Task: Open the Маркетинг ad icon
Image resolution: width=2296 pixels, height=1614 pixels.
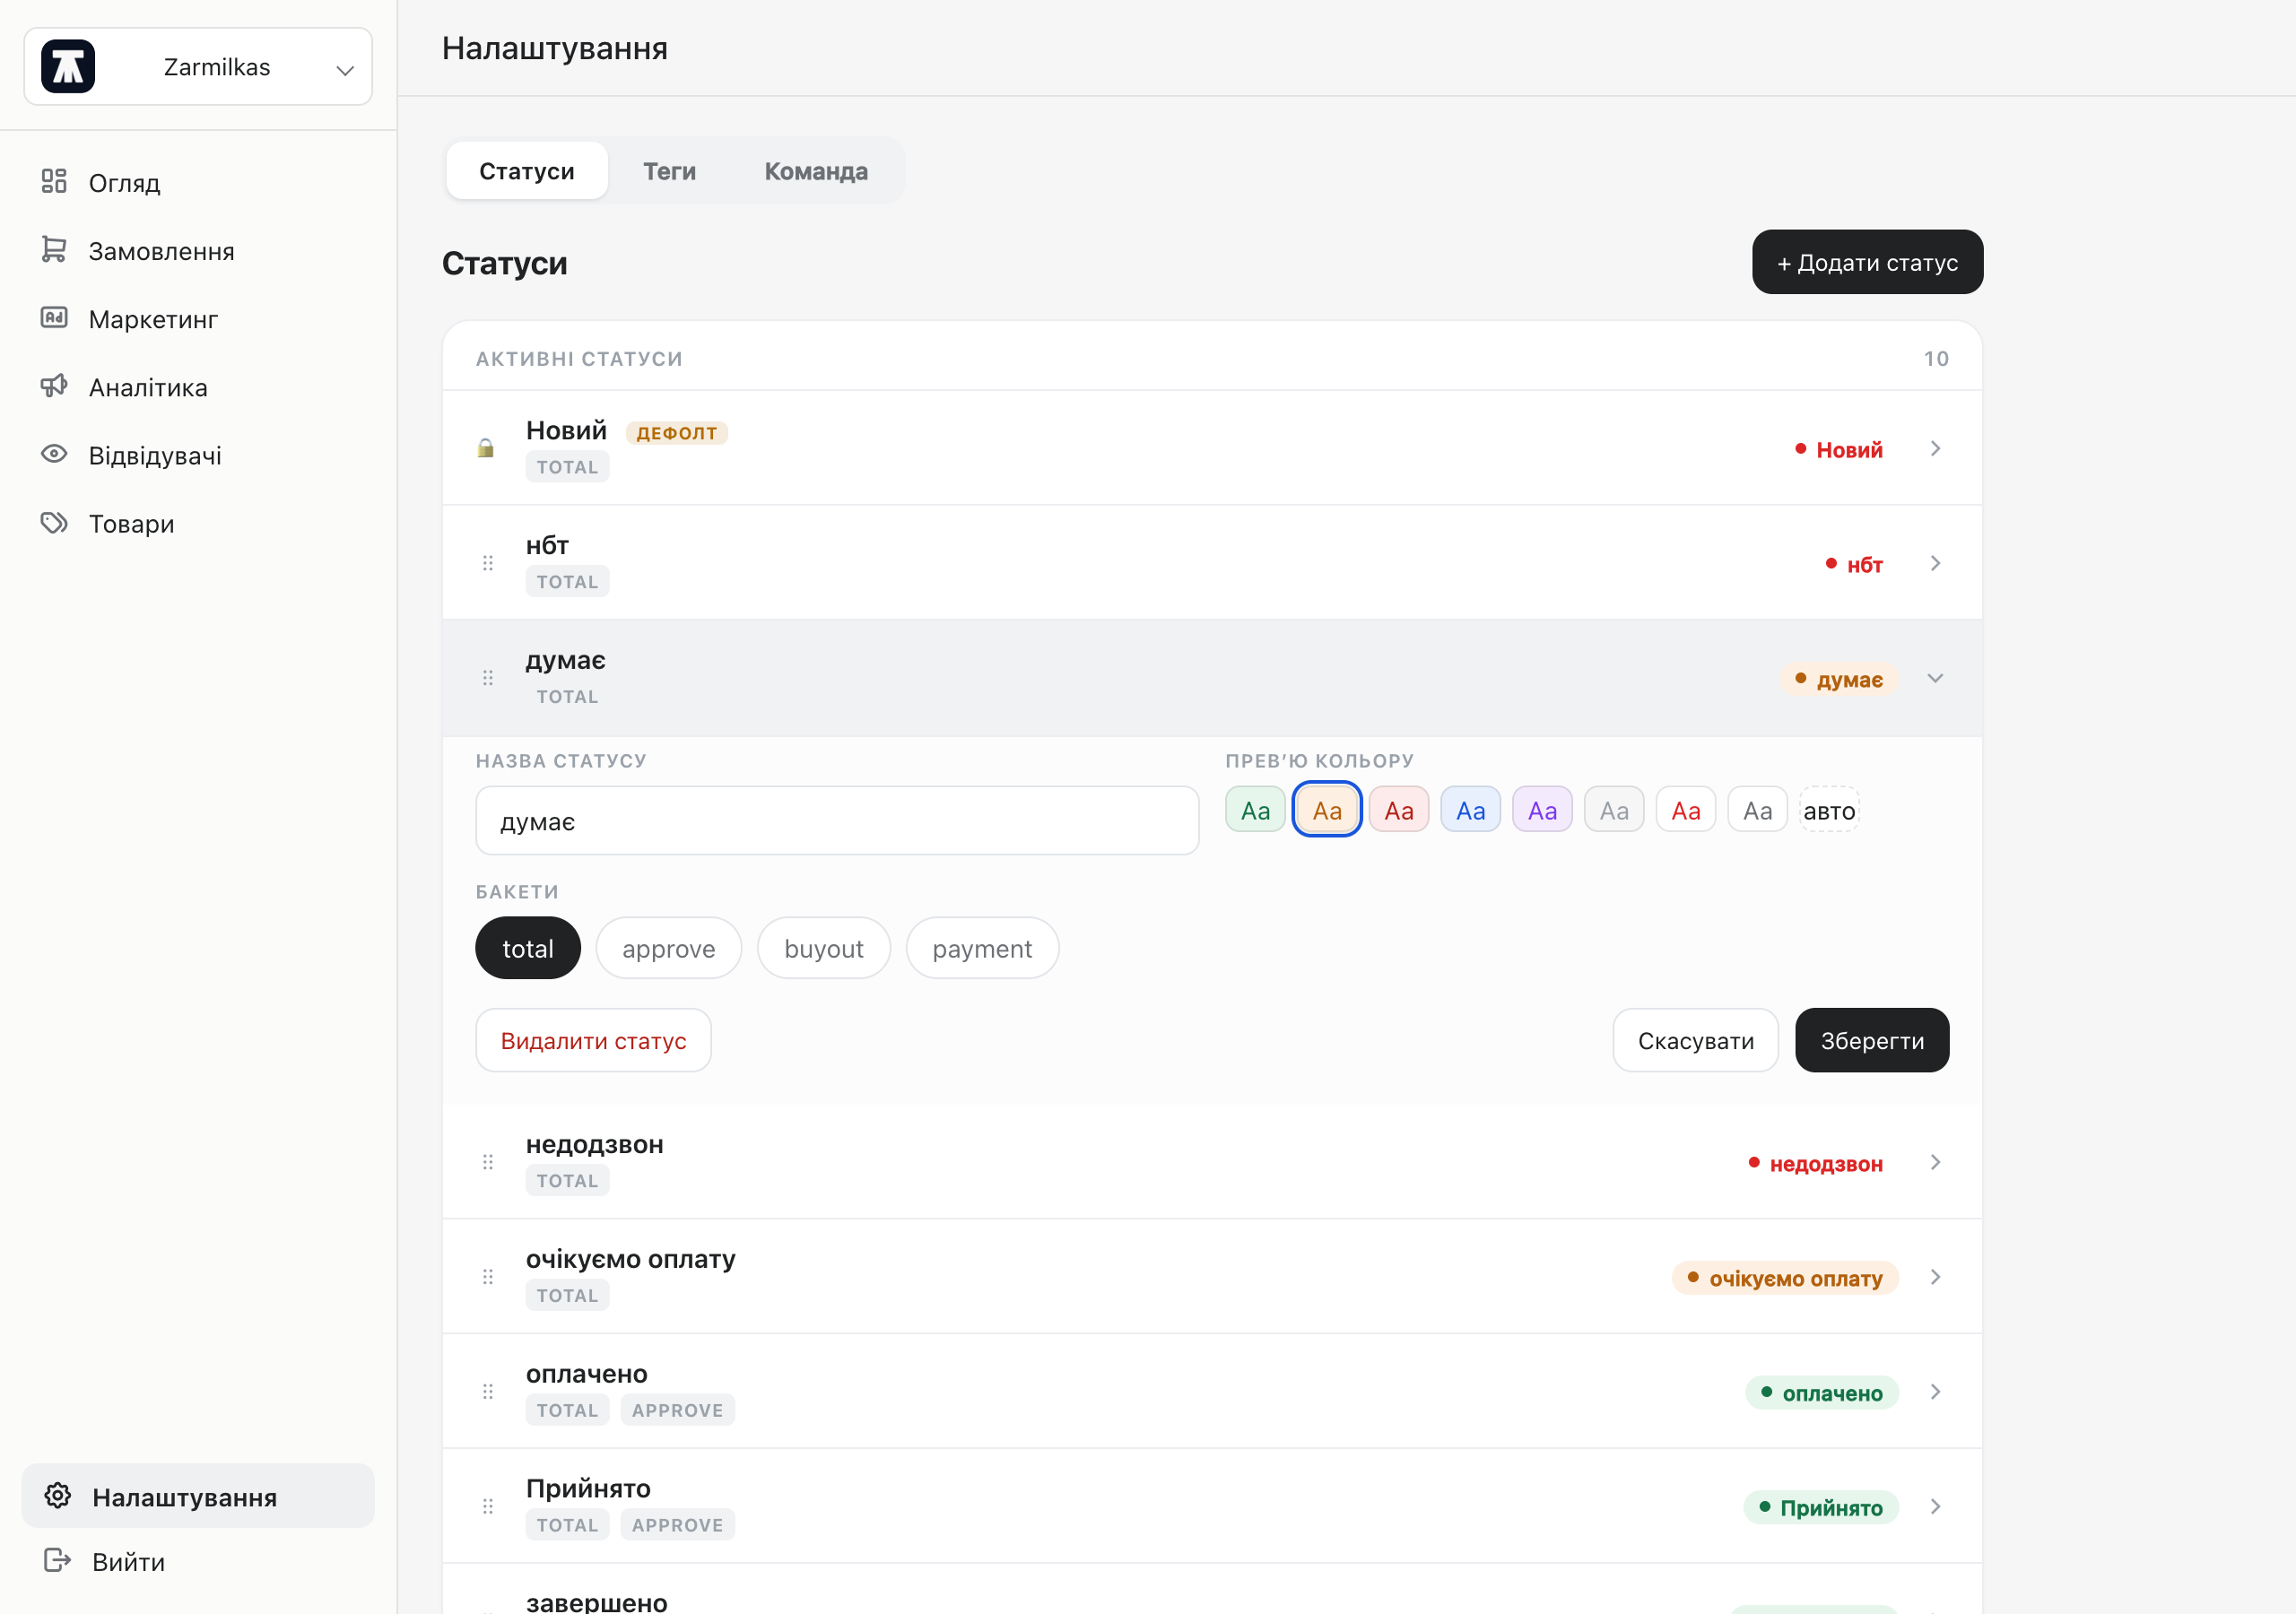Action: tap(54, 318)
